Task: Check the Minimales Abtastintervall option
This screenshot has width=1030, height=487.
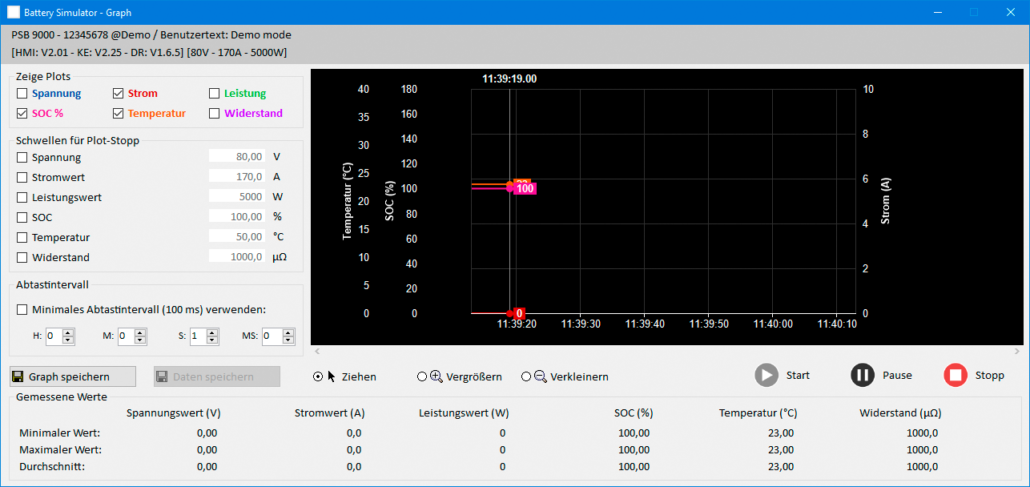Action: tap(22, 309)
